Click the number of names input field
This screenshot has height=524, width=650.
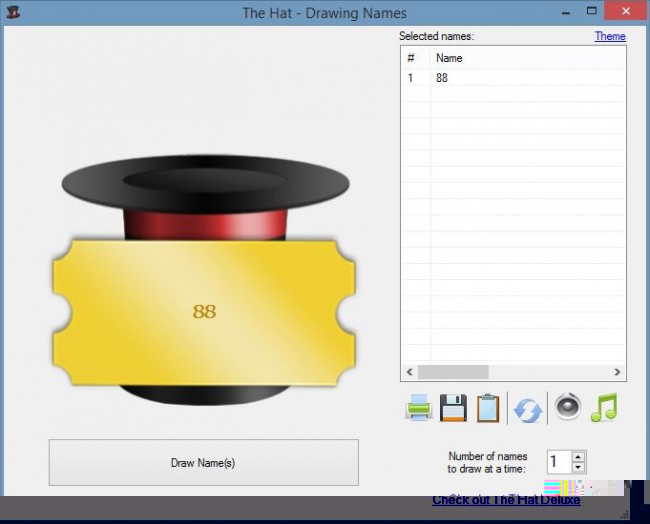pos(558,462)
